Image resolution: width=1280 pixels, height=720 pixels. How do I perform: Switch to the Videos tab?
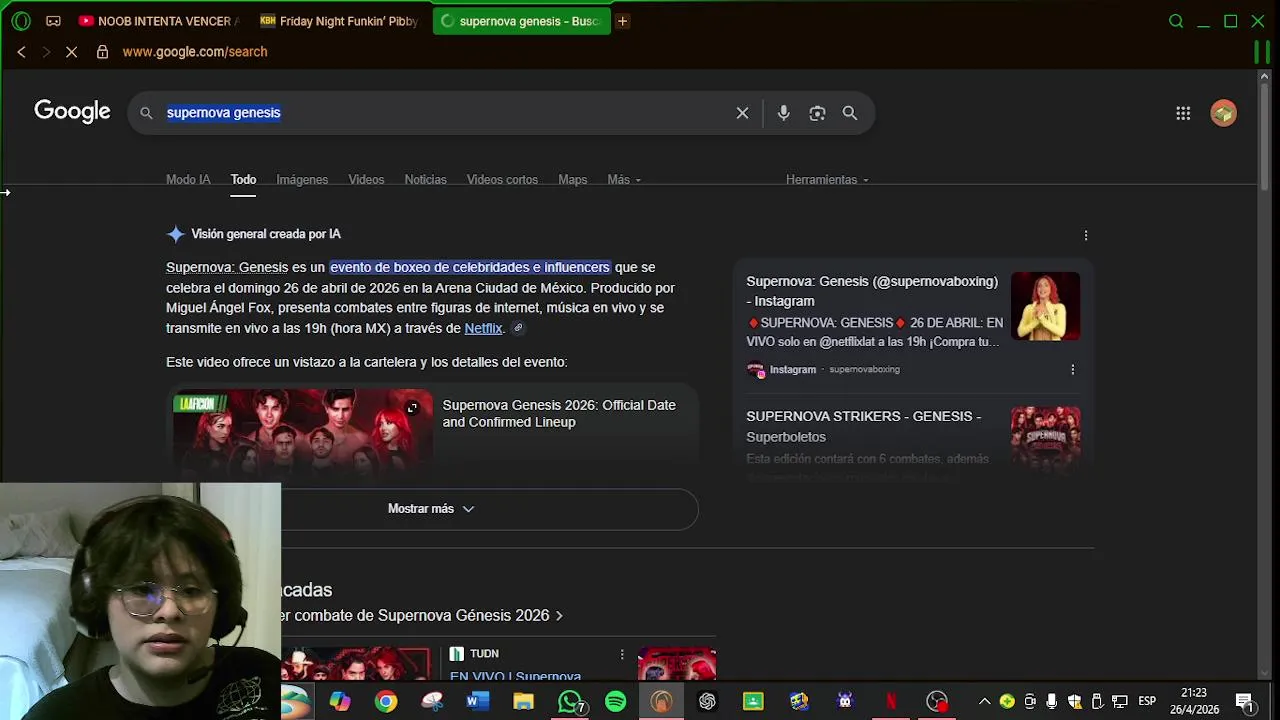pyautogui.click(x=366, y=180)
